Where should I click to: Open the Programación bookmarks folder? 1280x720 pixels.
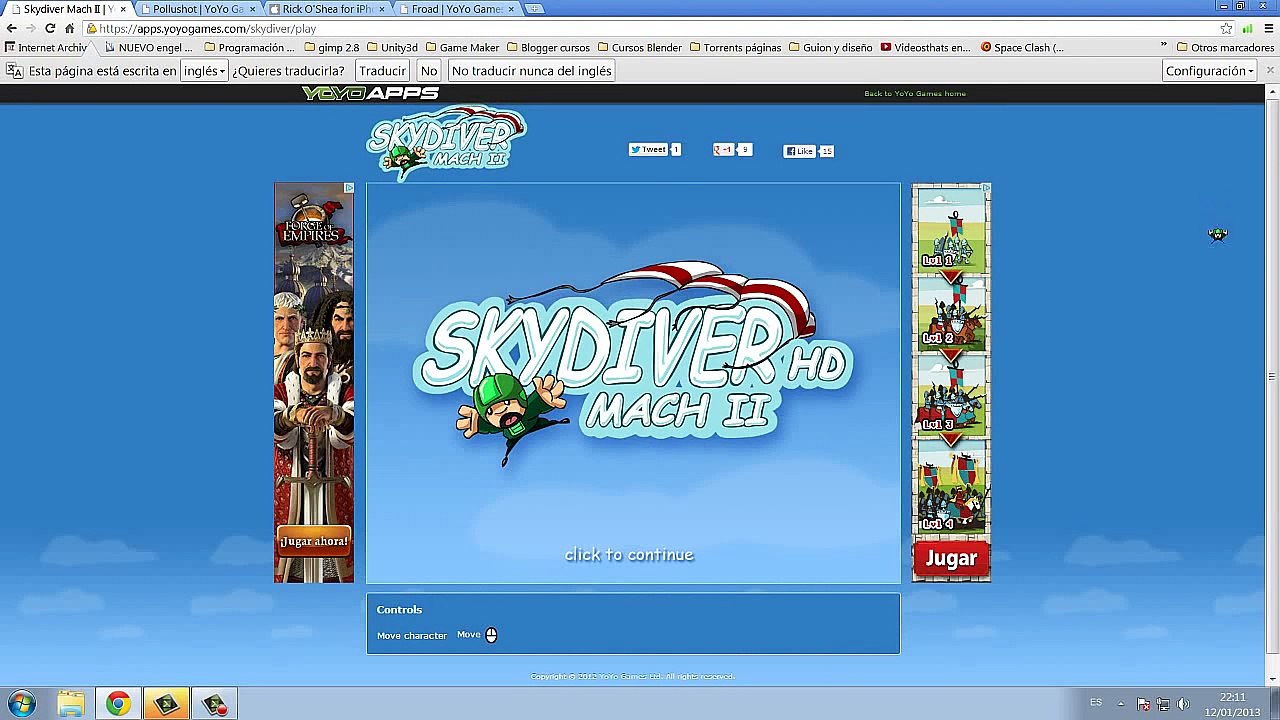tap(249, 47)
